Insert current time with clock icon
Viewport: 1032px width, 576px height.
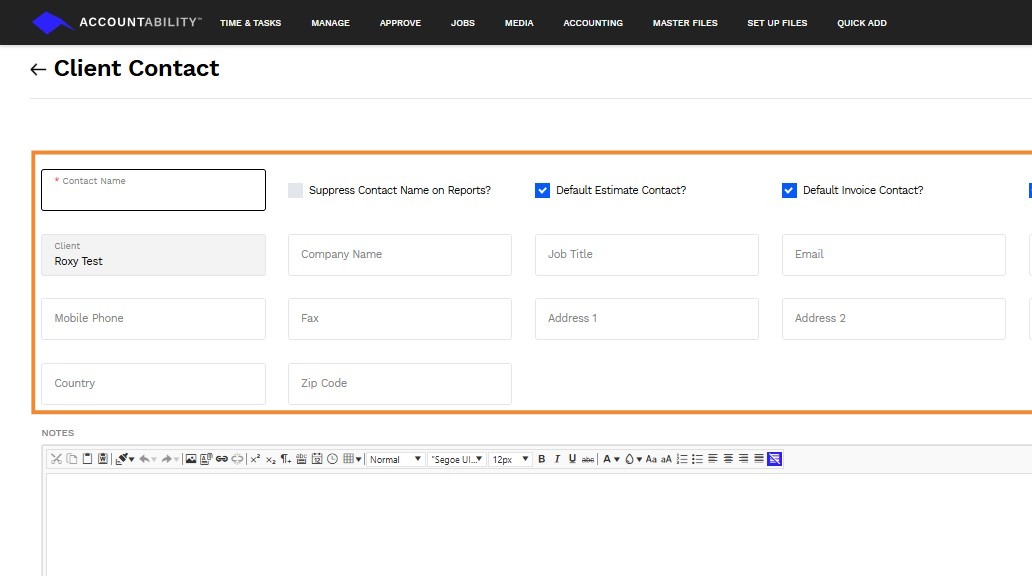tap(332, 459)
